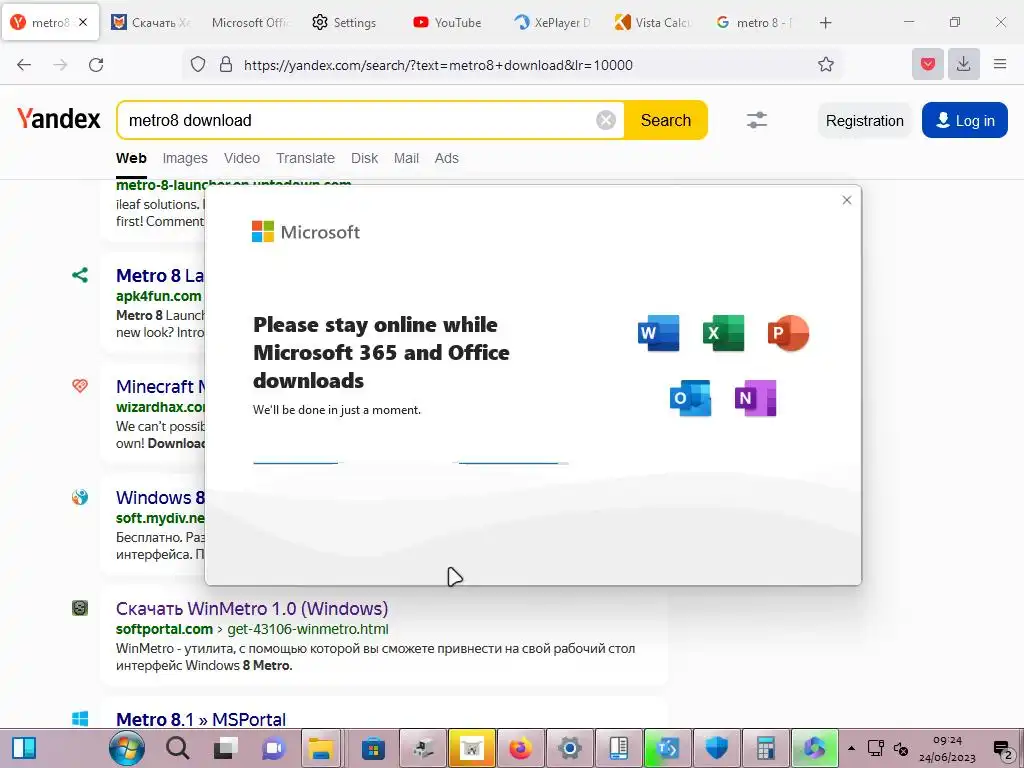Click the Search button on Yandex
The width and height of the screenshot is (1024, 768).
[x=665, y=120]
